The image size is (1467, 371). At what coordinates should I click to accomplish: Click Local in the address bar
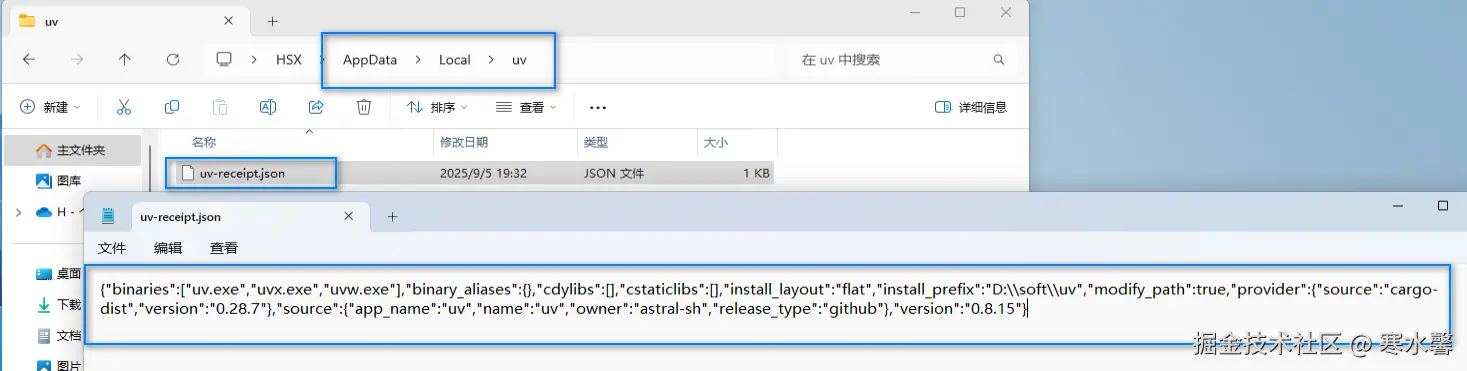point(455,60)
